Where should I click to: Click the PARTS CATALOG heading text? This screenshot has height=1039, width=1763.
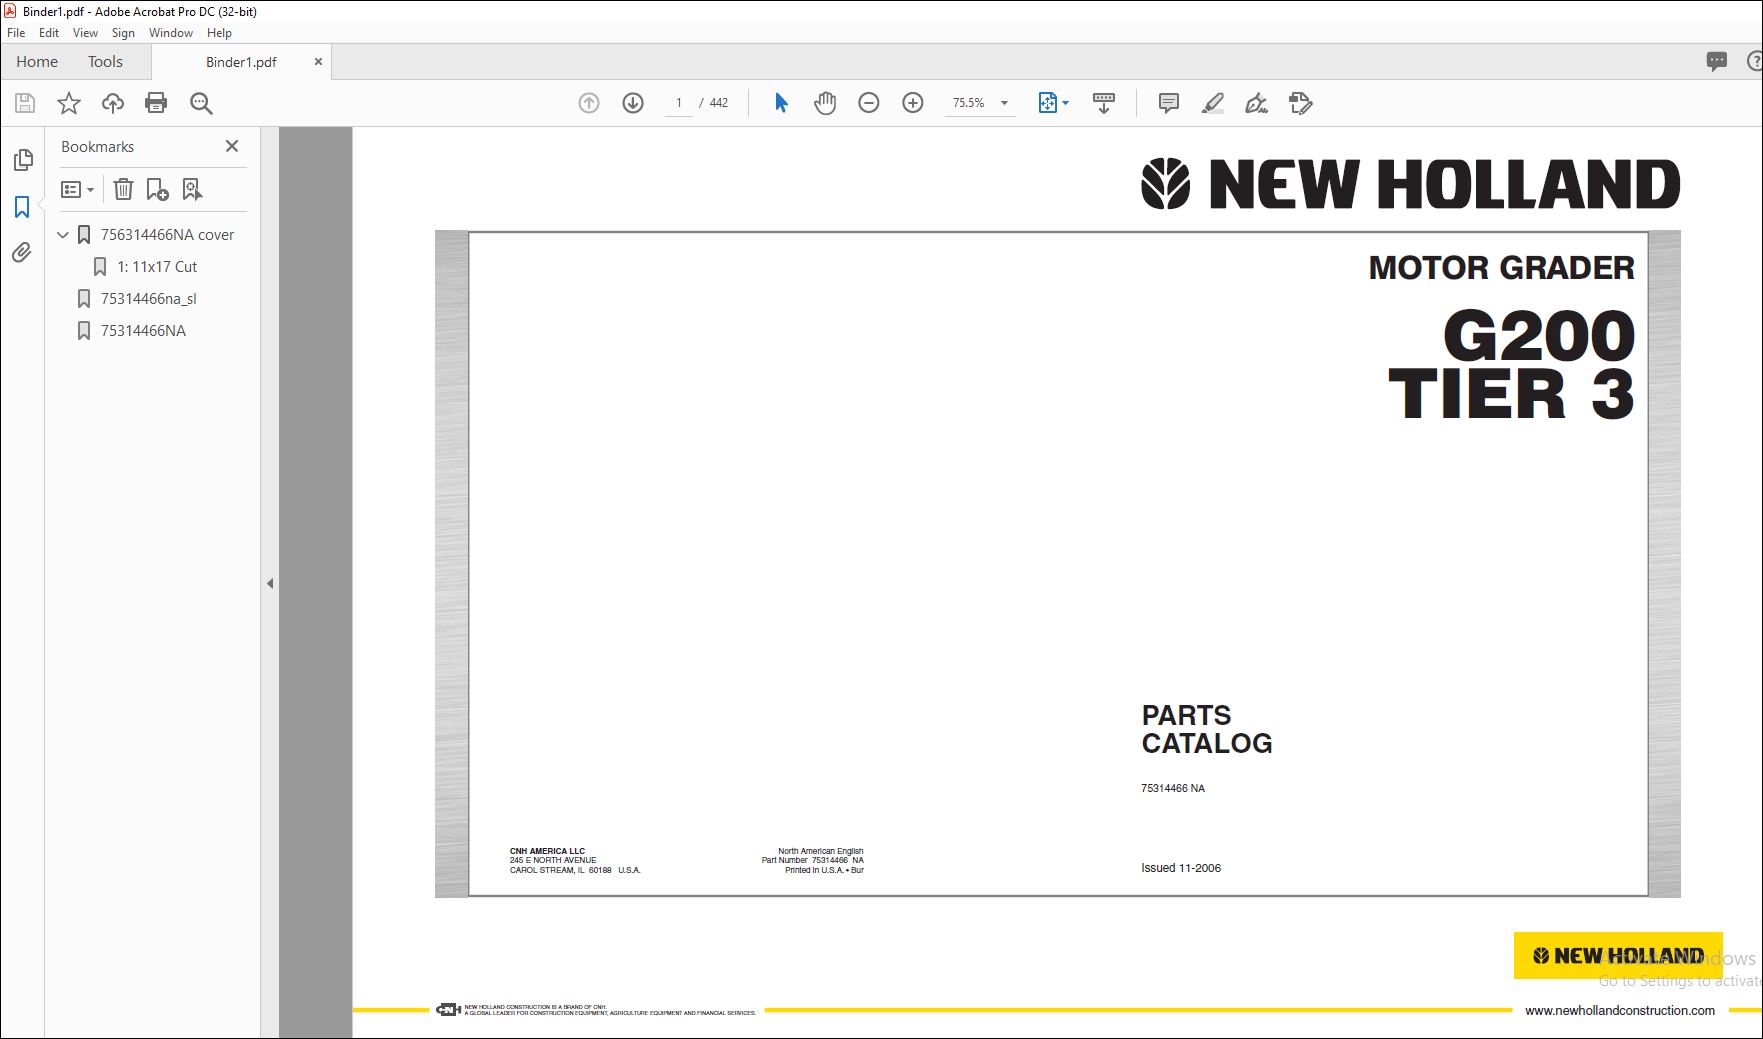click(x=1207, y=729)
